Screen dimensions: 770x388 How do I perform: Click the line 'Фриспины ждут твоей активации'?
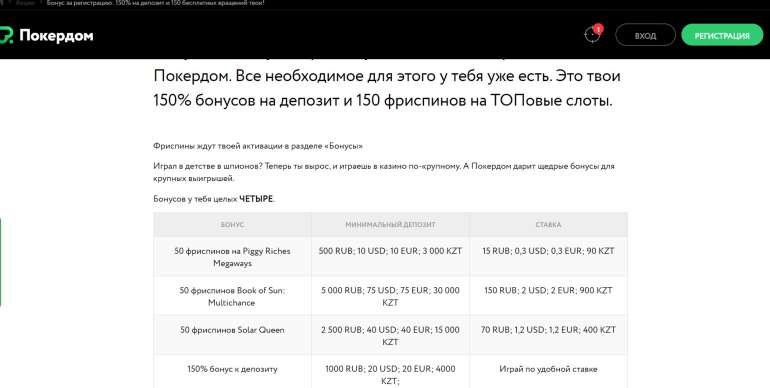coord(258,146)
